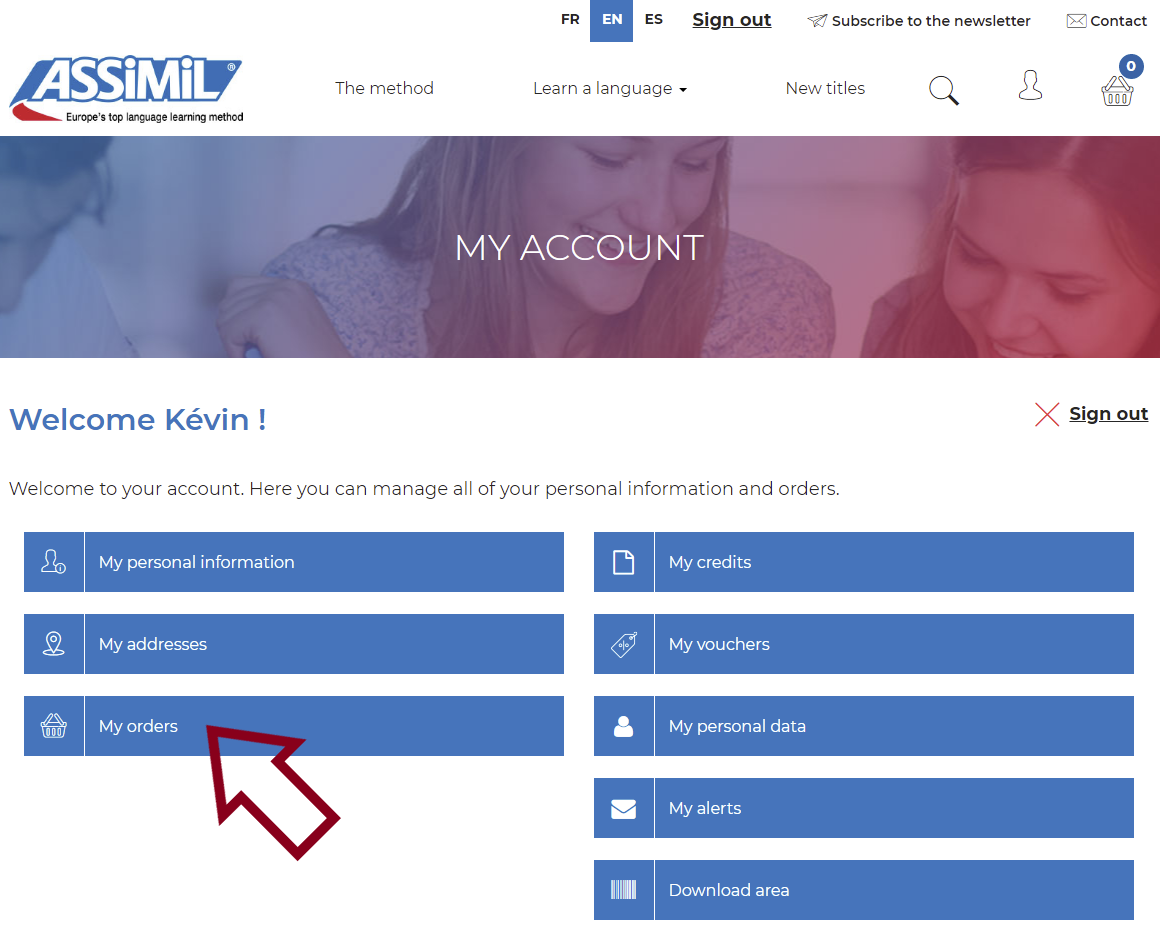Click the My vouchers tag icon
Screen dimensions: 1160x932
coord(624,644)
